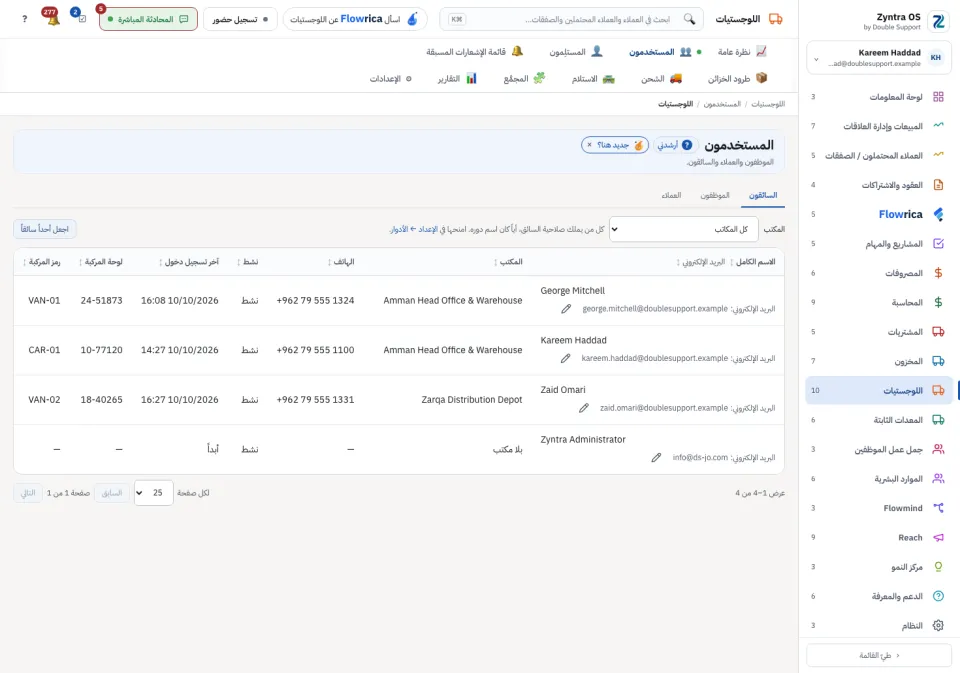Viewport: 960px width, 673px height.
Task: Open المبيعات وإدارة العلاقات in sidebar
Action: pos(878,126)
